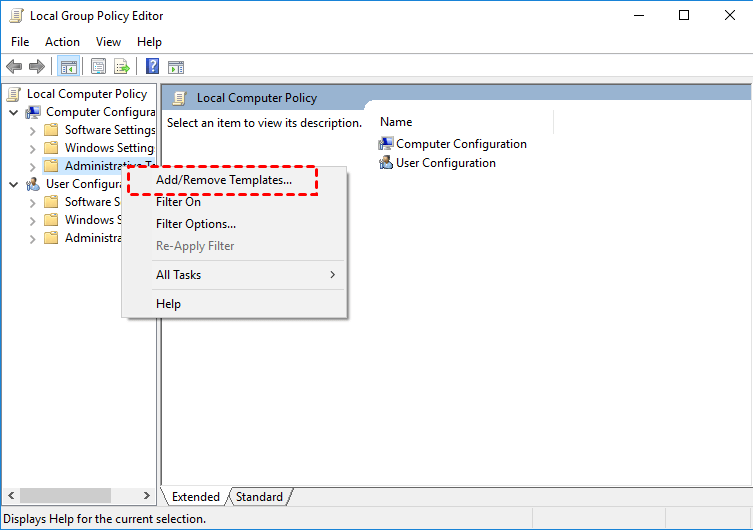Open the View menu
Viewport: 753px width, 530px height.
pos(108,42)
